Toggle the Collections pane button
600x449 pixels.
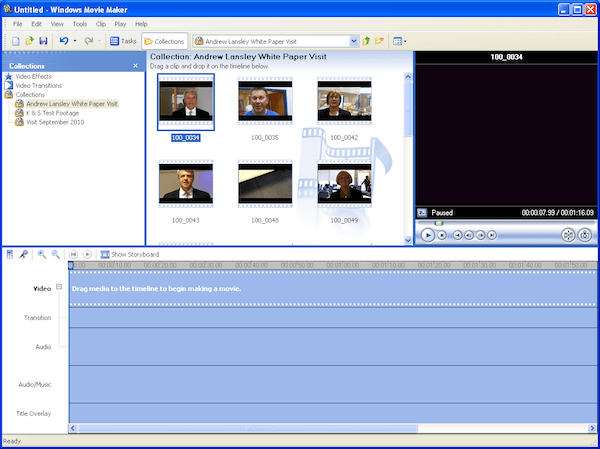click(x=165, y=41)
